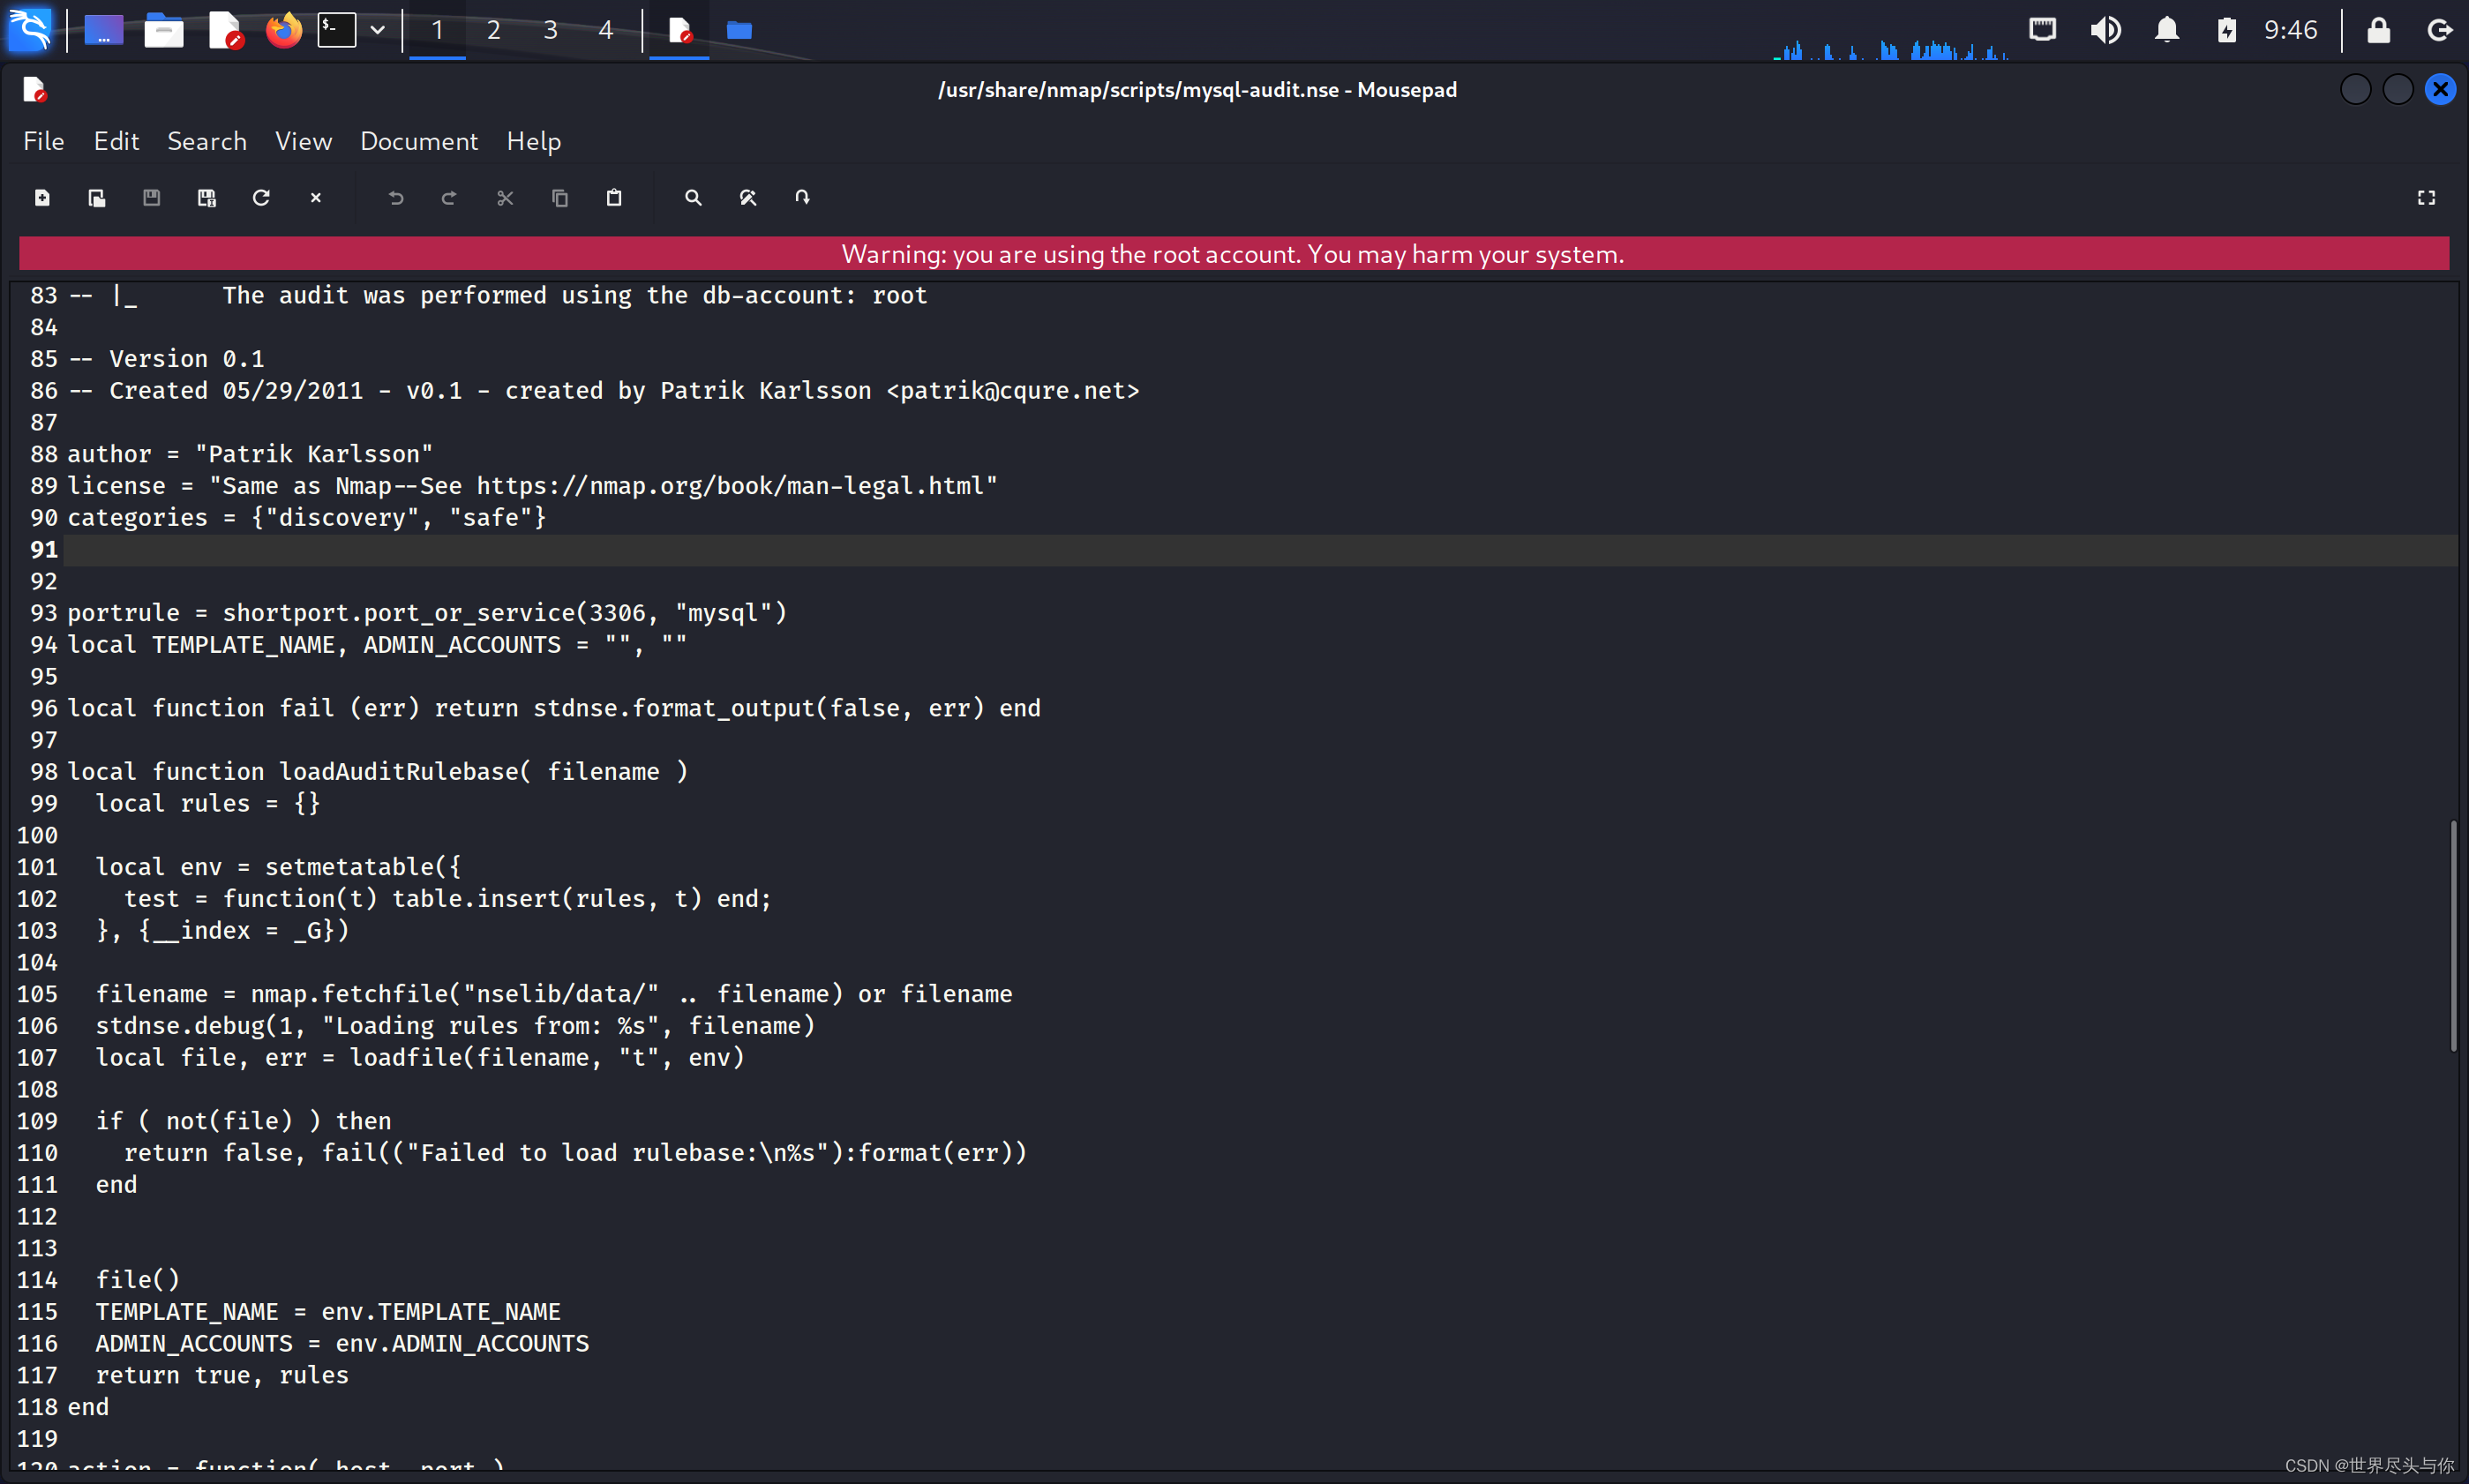
Task: Click the Save As toolbar icon
Action: pyautogui.click(x=207, y=198)
